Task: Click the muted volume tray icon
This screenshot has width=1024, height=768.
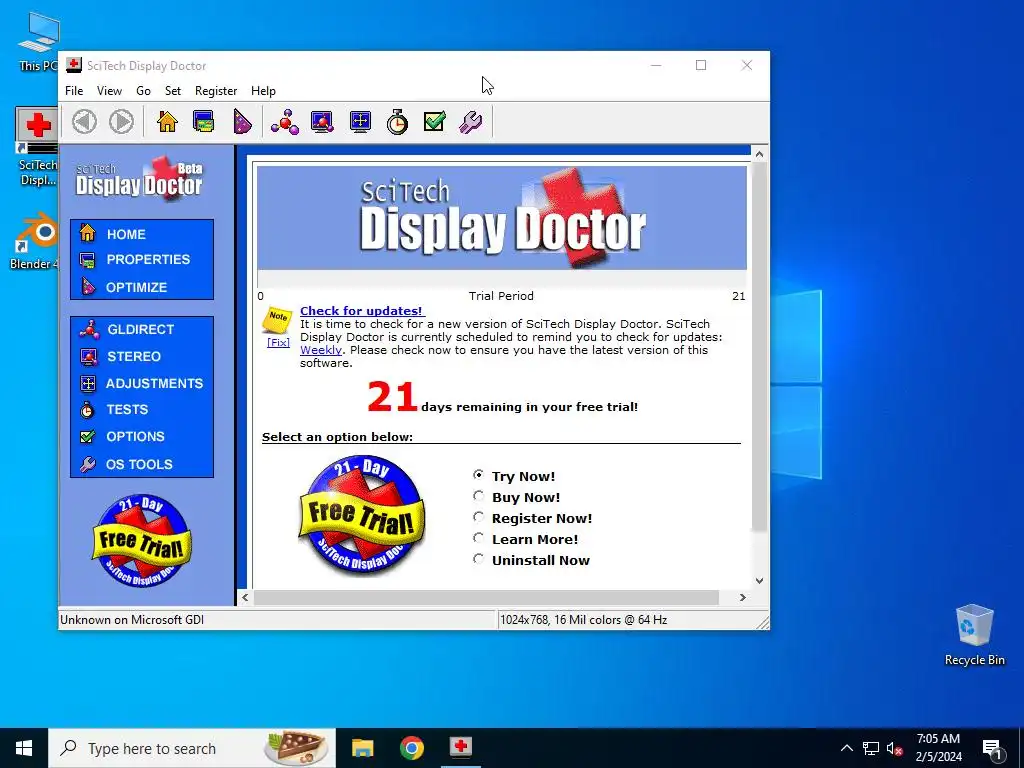Action: coord(894,748)
